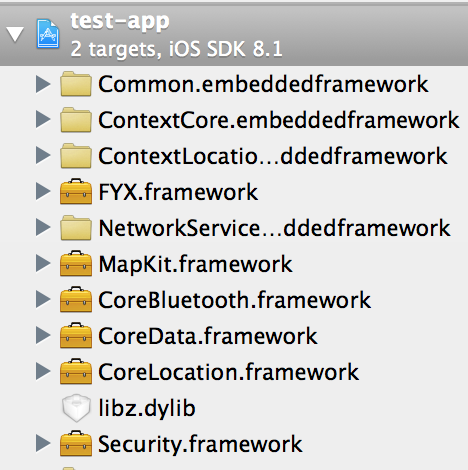
Task: Expand the FYX.framework disclosure triangle
Action: tap(43, 192)
